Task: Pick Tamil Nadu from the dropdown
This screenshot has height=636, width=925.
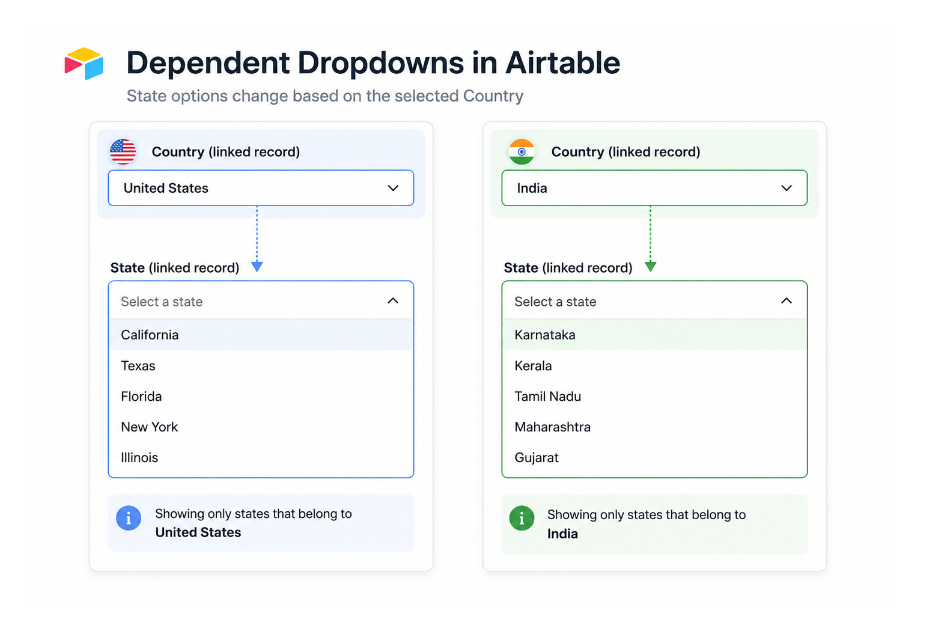Action: [654, 396]
